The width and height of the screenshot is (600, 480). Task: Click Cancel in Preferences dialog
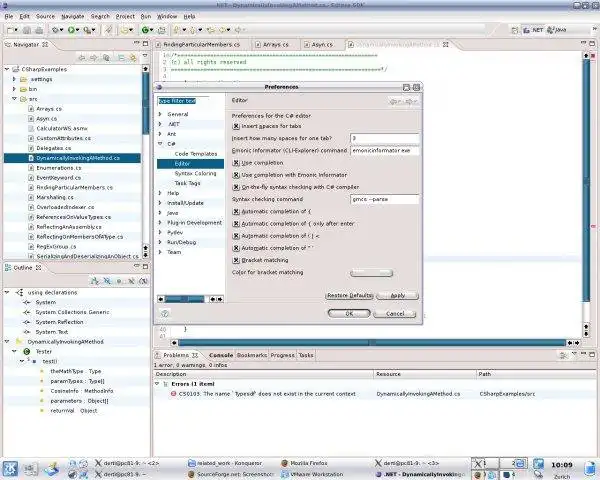coord(395,313)
